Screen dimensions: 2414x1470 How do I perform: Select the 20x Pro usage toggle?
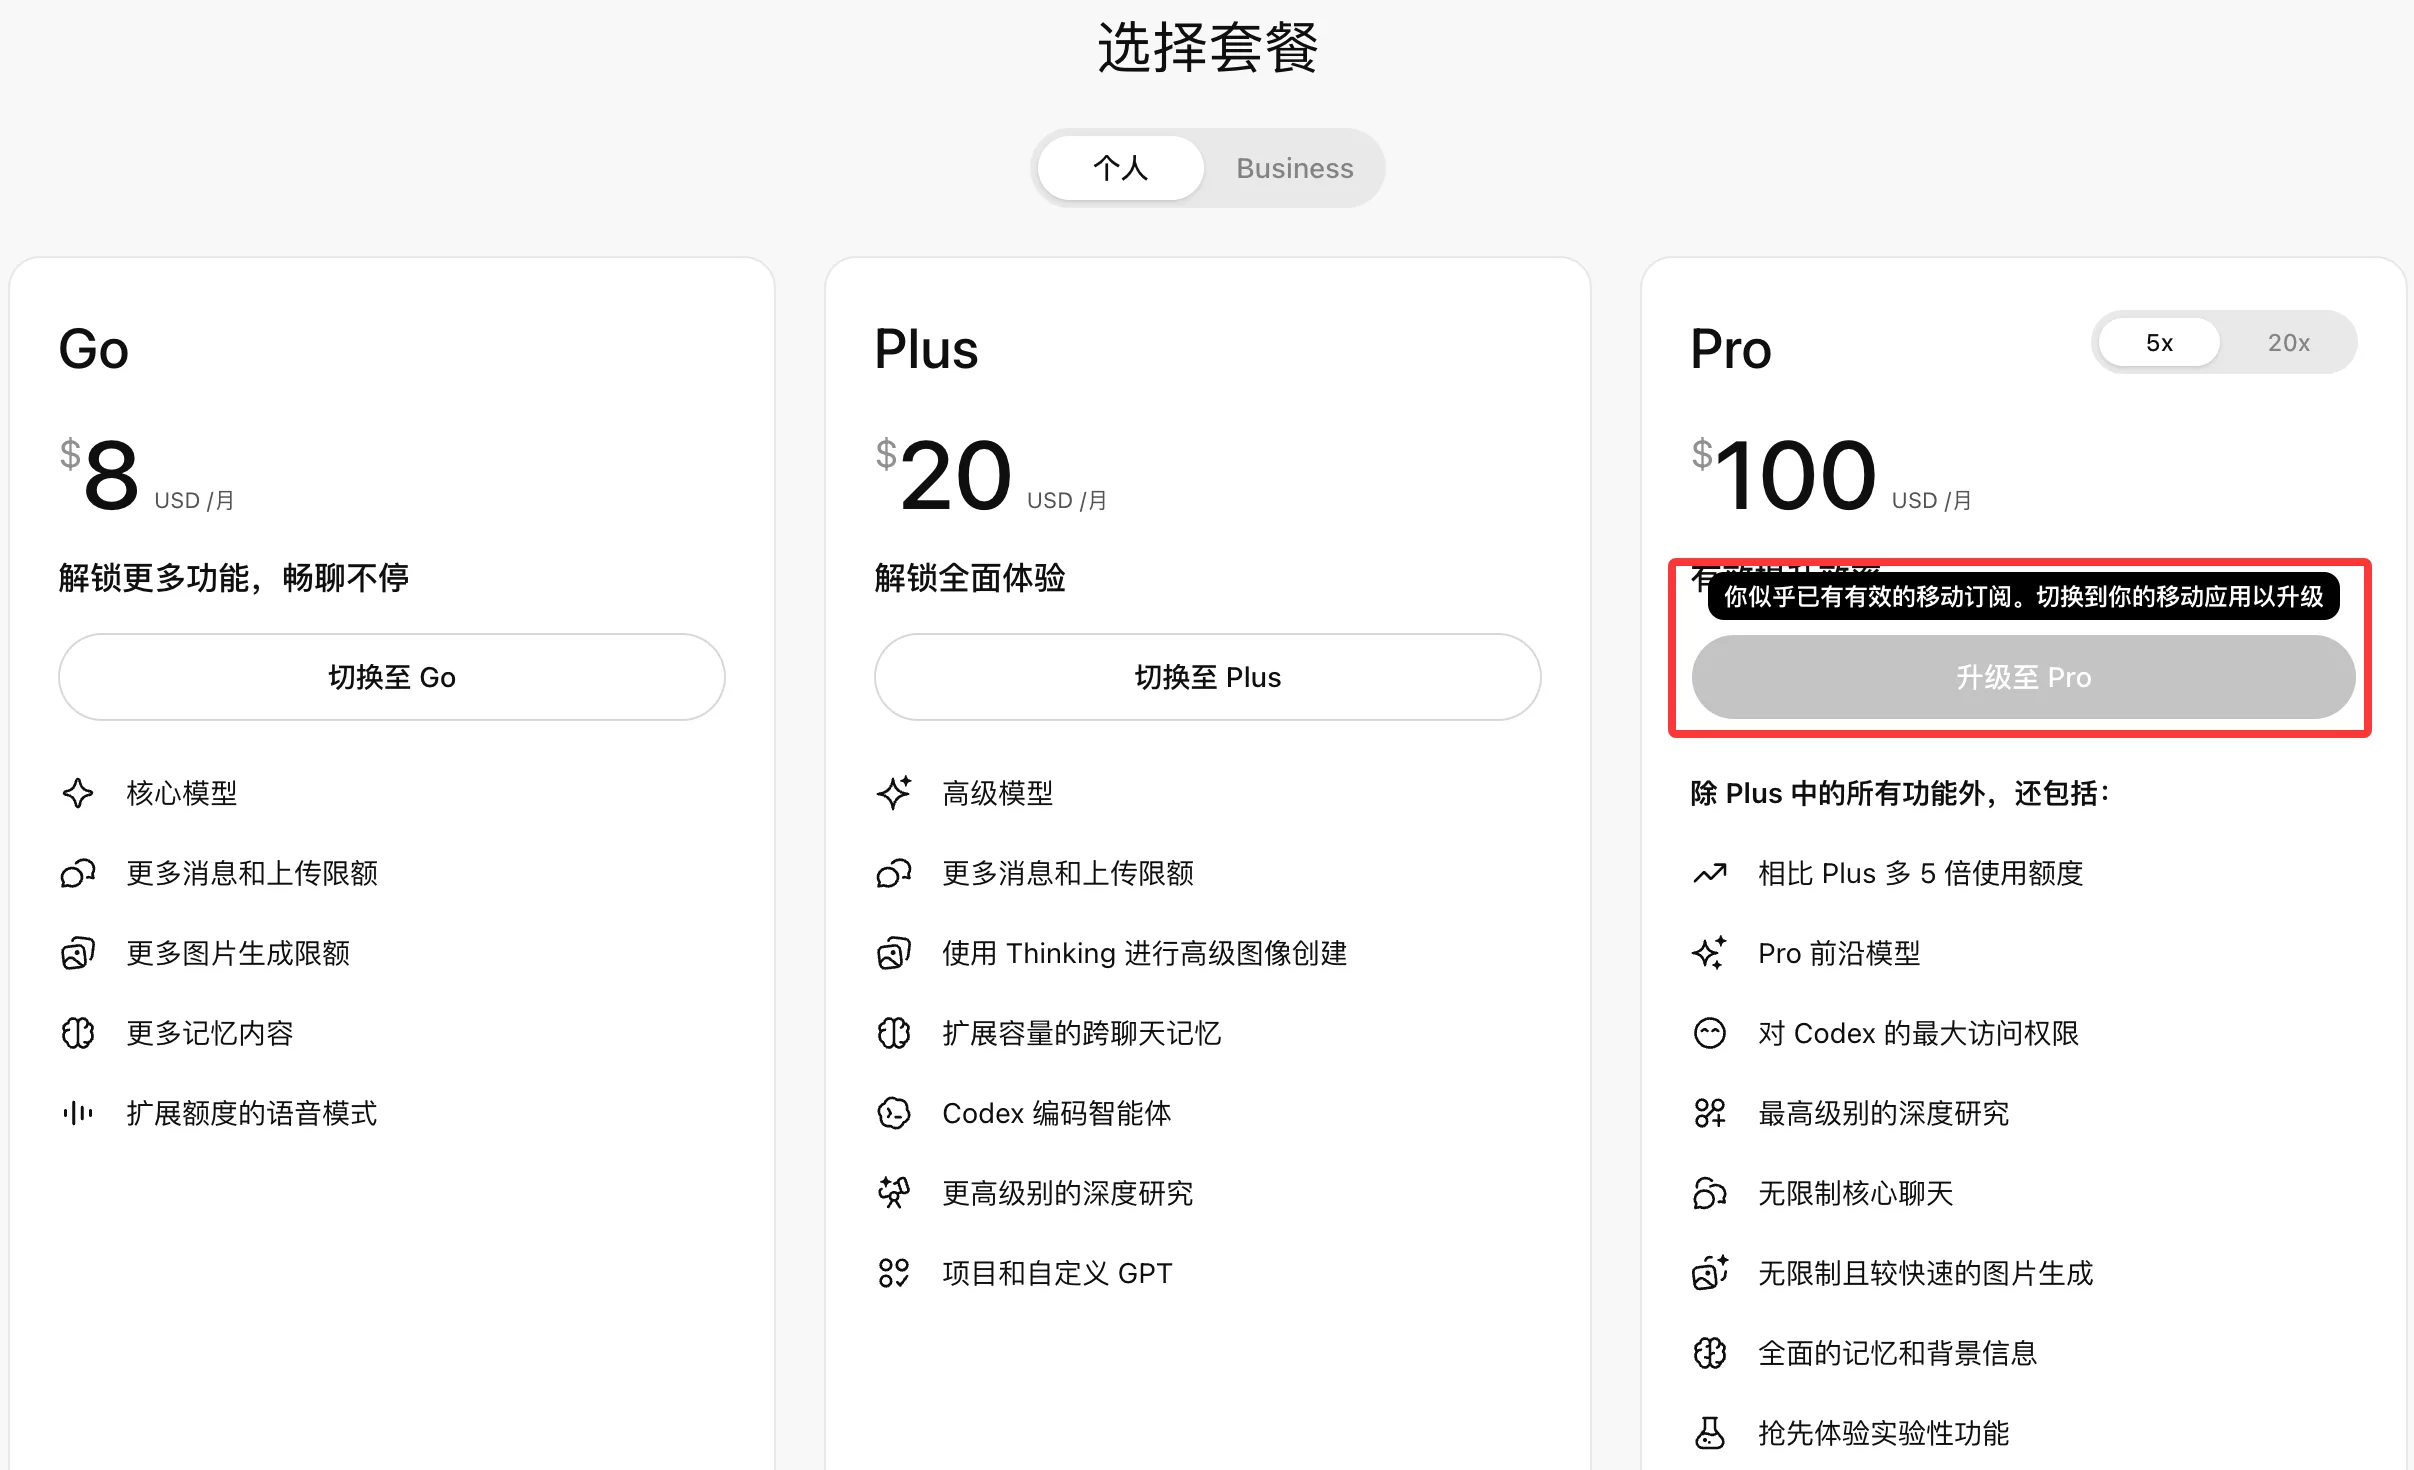pos(2288,343)
